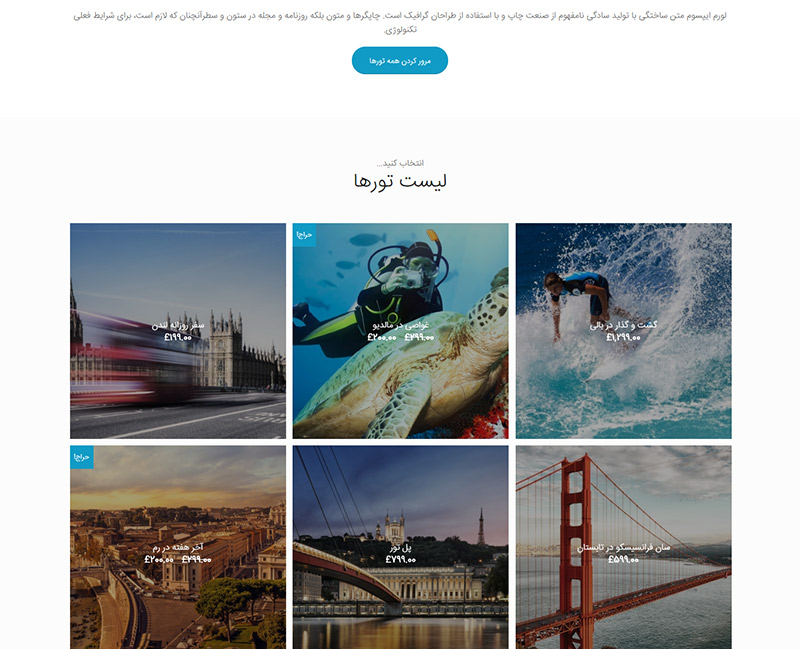Open the bridge tour image with £799 price

click(401, 547)
